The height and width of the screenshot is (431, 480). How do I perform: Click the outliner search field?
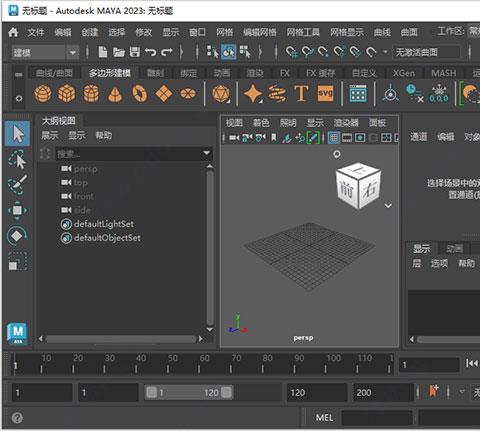click(x=133, y=153)
